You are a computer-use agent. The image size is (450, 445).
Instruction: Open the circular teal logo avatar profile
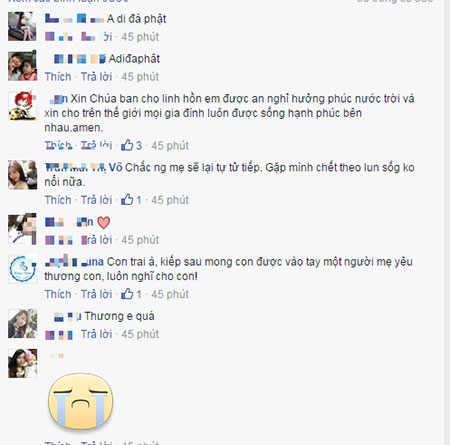pyautogui.click(x=22, y=269)
